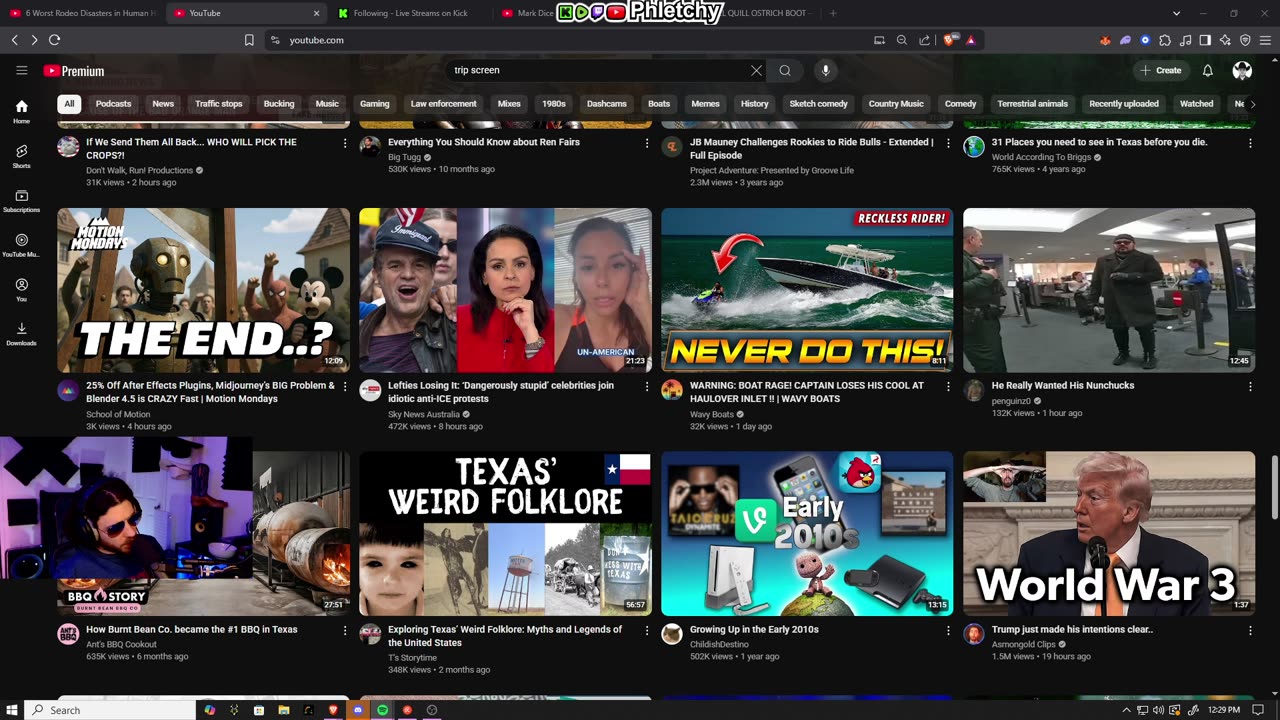Select the Gaming filter chip
The height and width of the screenshot is (720, 1280).
click(x=374, y=104)
